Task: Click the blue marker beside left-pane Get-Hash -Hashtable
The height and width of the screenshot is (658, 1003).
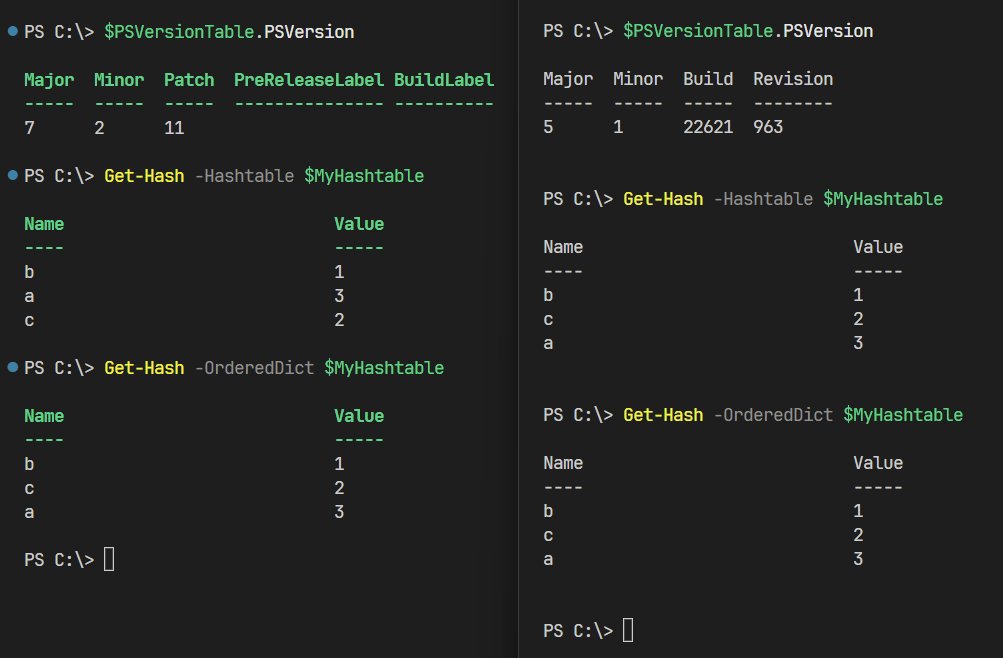Action: point(12,175)
